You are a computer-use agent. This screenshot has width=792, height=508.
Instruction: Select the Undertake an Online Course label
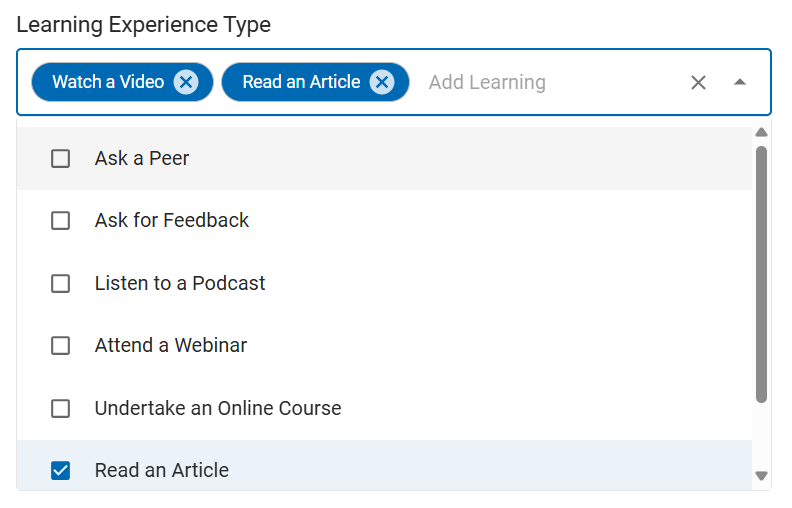coord(218,408)
